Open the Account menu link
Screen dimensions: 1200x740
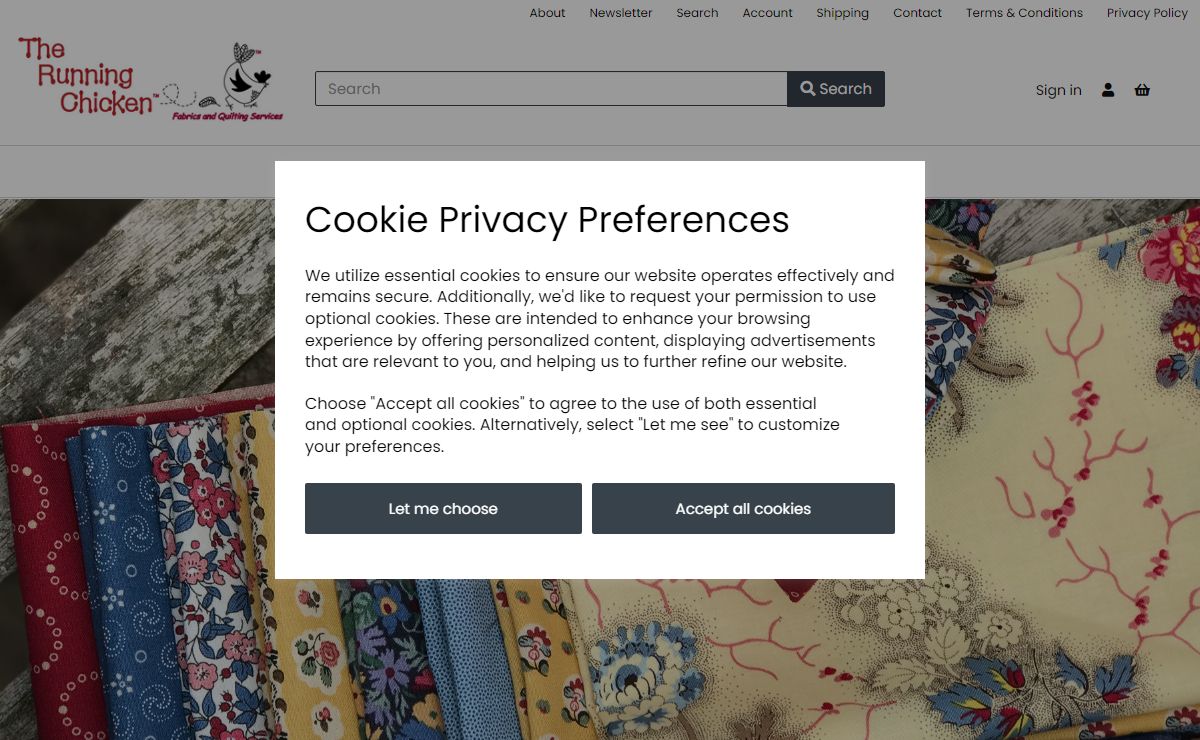pos(767,13)
